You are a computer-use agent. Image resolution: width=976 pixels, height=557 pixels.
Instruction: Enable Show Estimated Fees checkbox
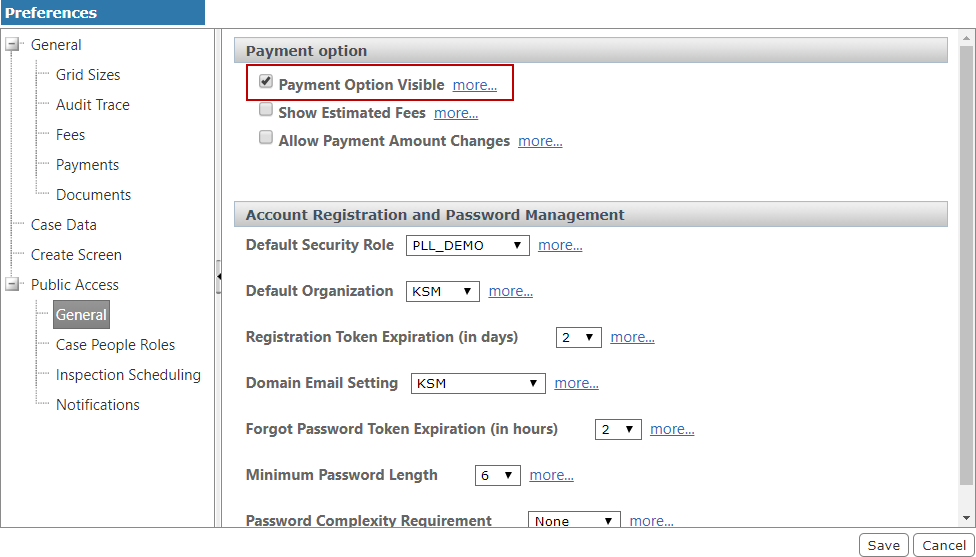click(266, 110)
